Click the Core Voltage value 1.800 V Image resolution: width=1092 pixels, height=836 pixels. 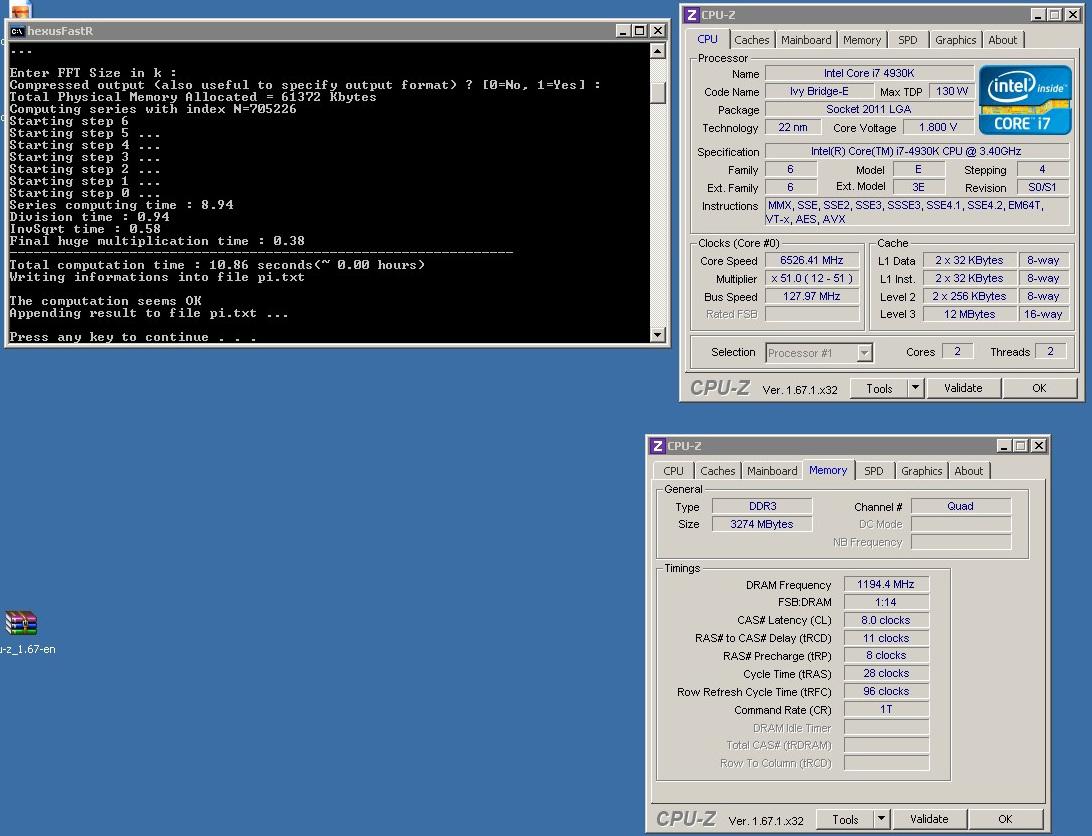(x=937, y=127)
